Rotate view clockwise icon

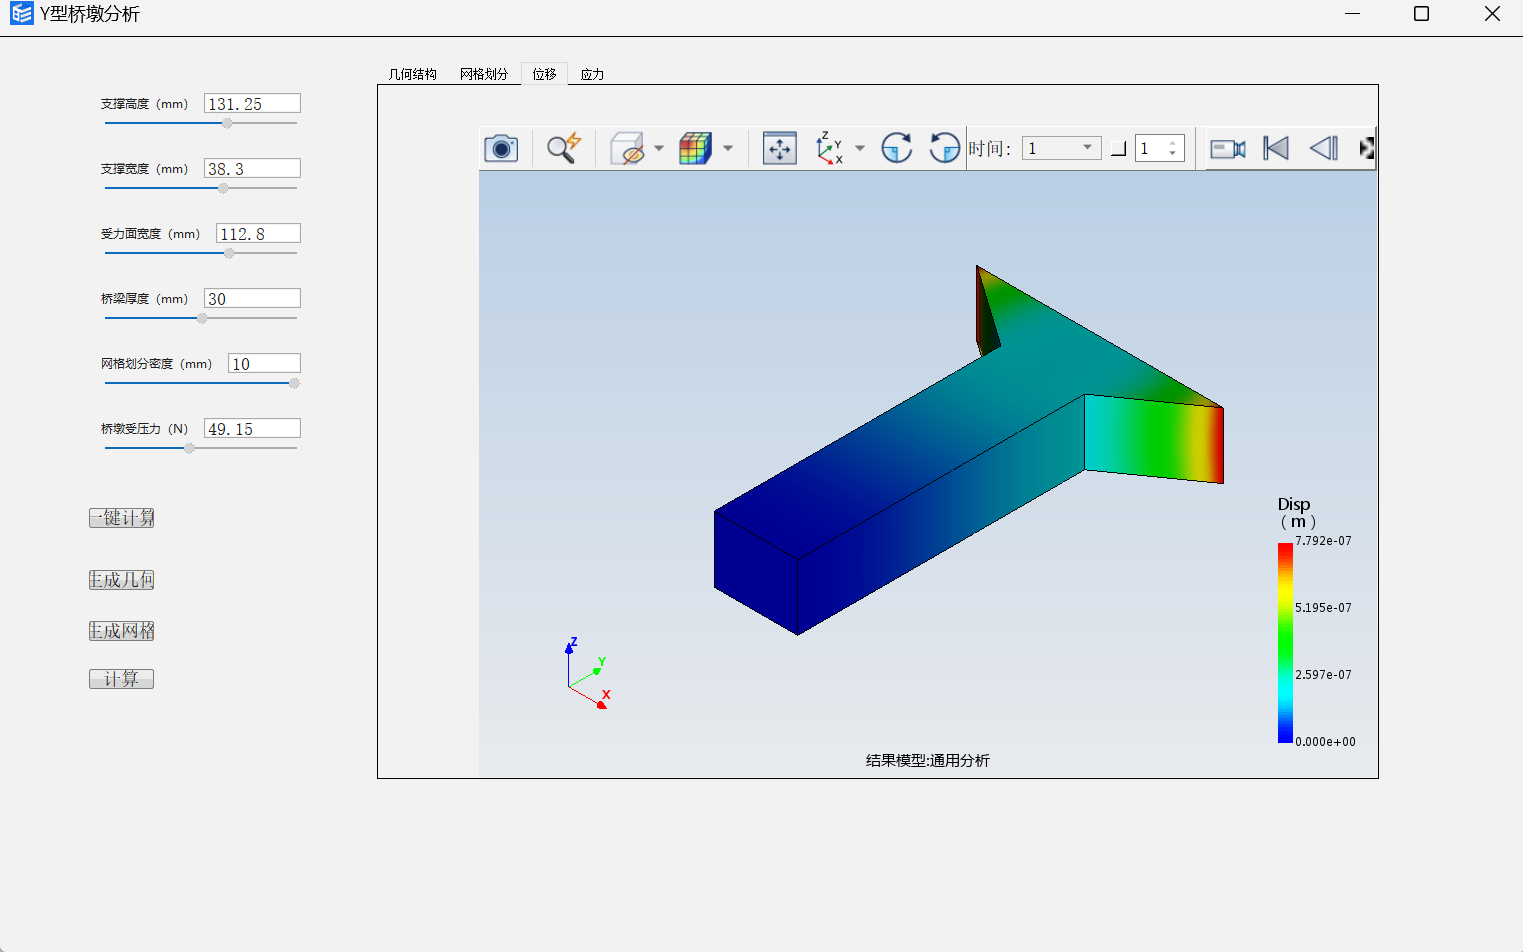pos(897,148)
